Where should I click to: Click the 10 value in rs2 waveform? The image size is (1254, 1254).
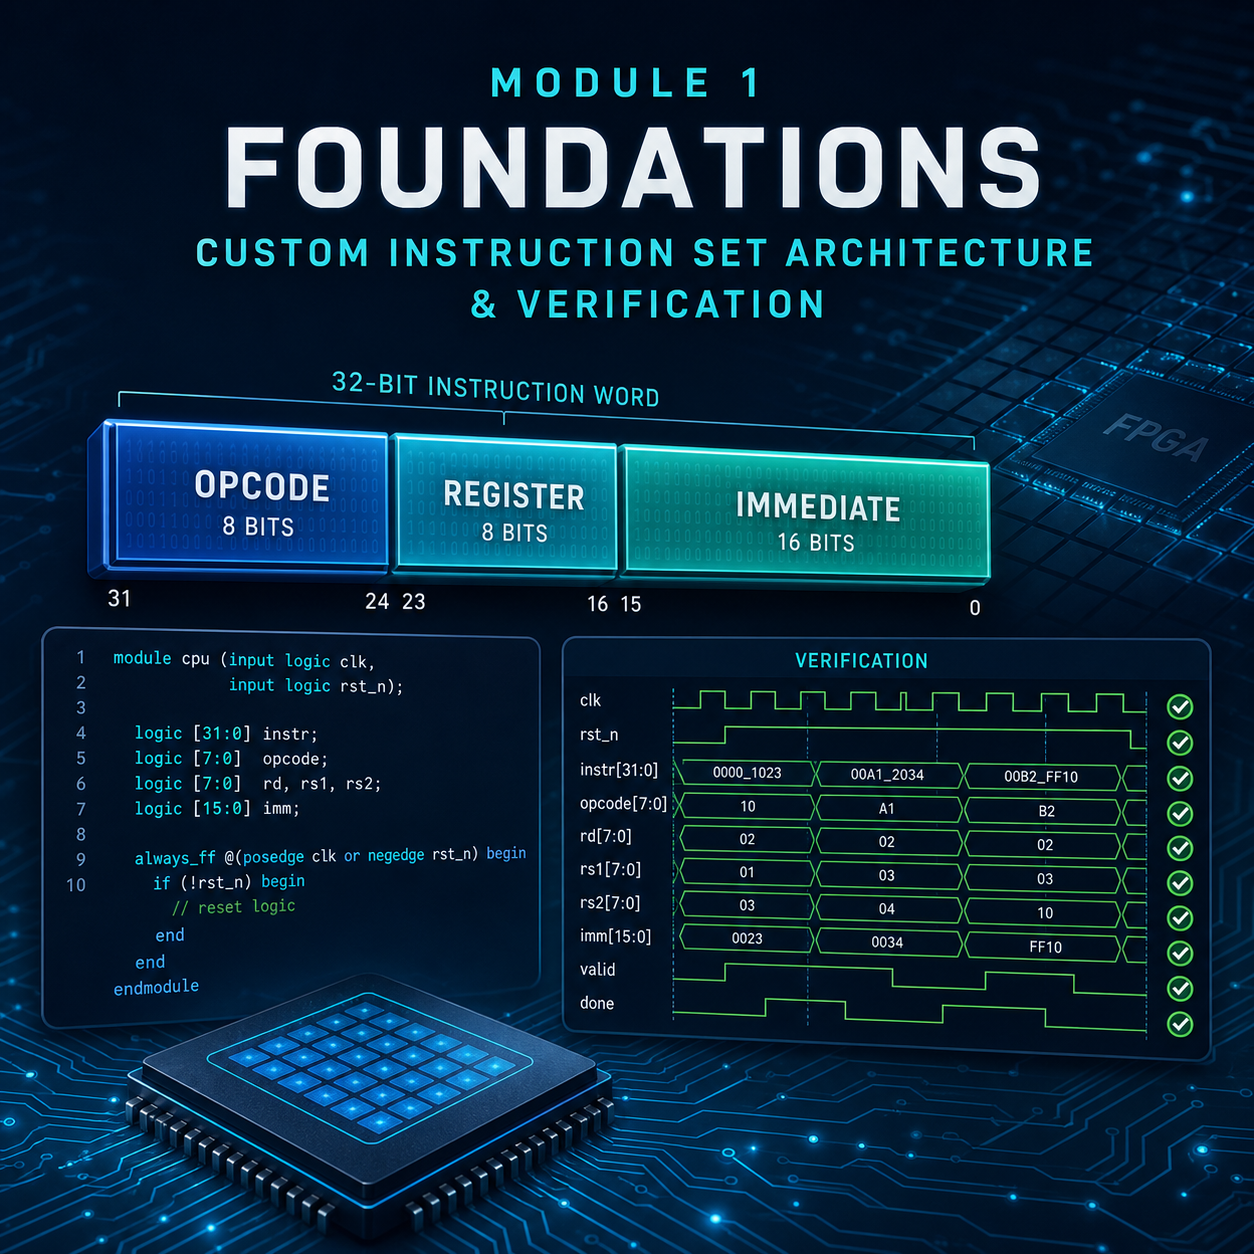coord(1045,913)
